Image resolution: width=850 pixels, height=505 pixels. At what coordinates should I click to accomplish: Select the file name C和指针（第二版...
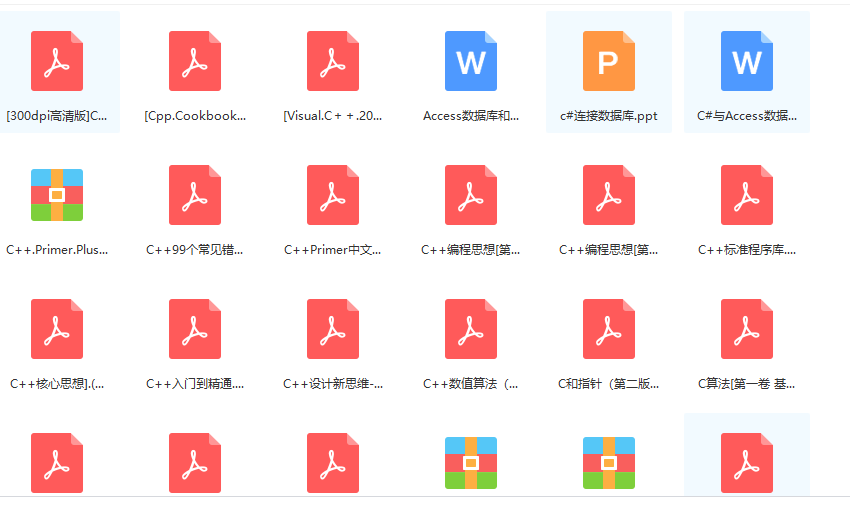[609, 384]
